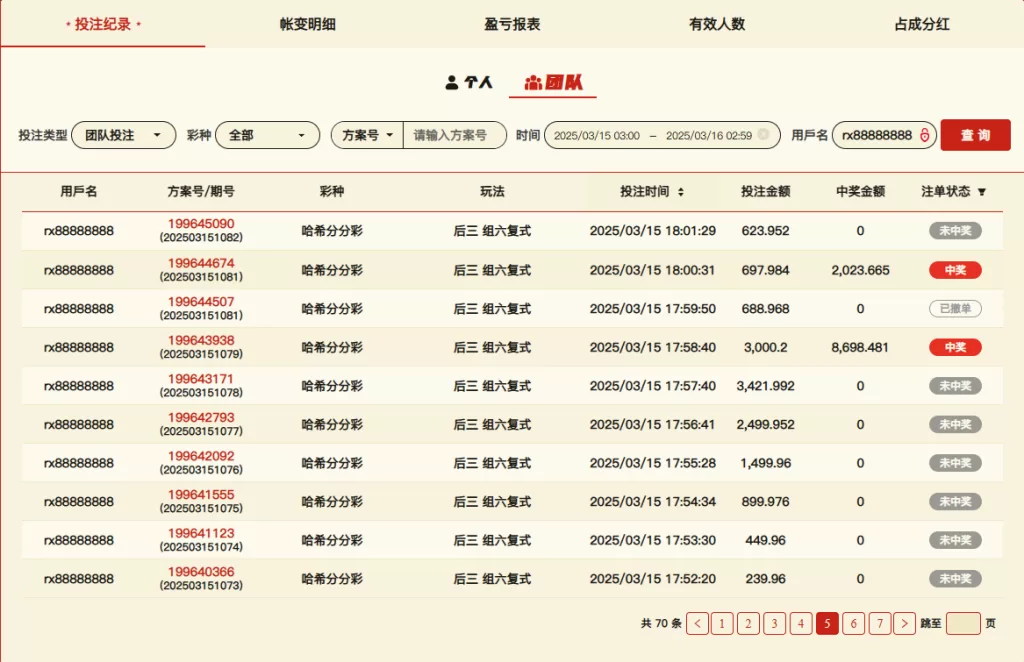
Task: Click 未中奖 badge for bet 199645090
Action: point(955,230)
